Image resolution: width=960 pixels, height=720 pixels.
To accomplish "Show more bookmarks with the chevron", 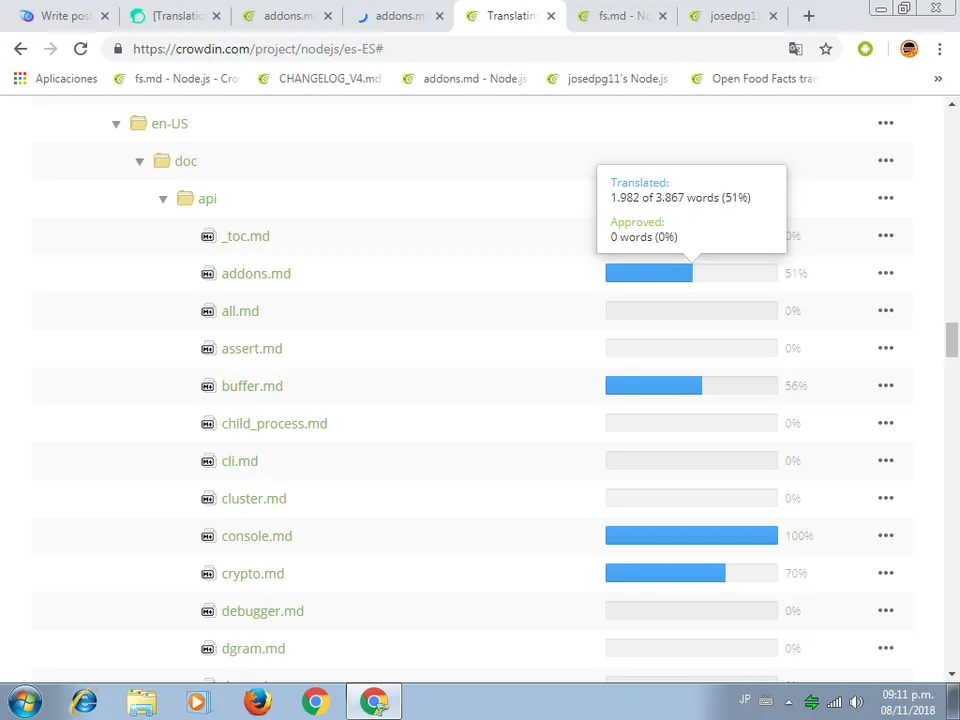I will point(938,78).
